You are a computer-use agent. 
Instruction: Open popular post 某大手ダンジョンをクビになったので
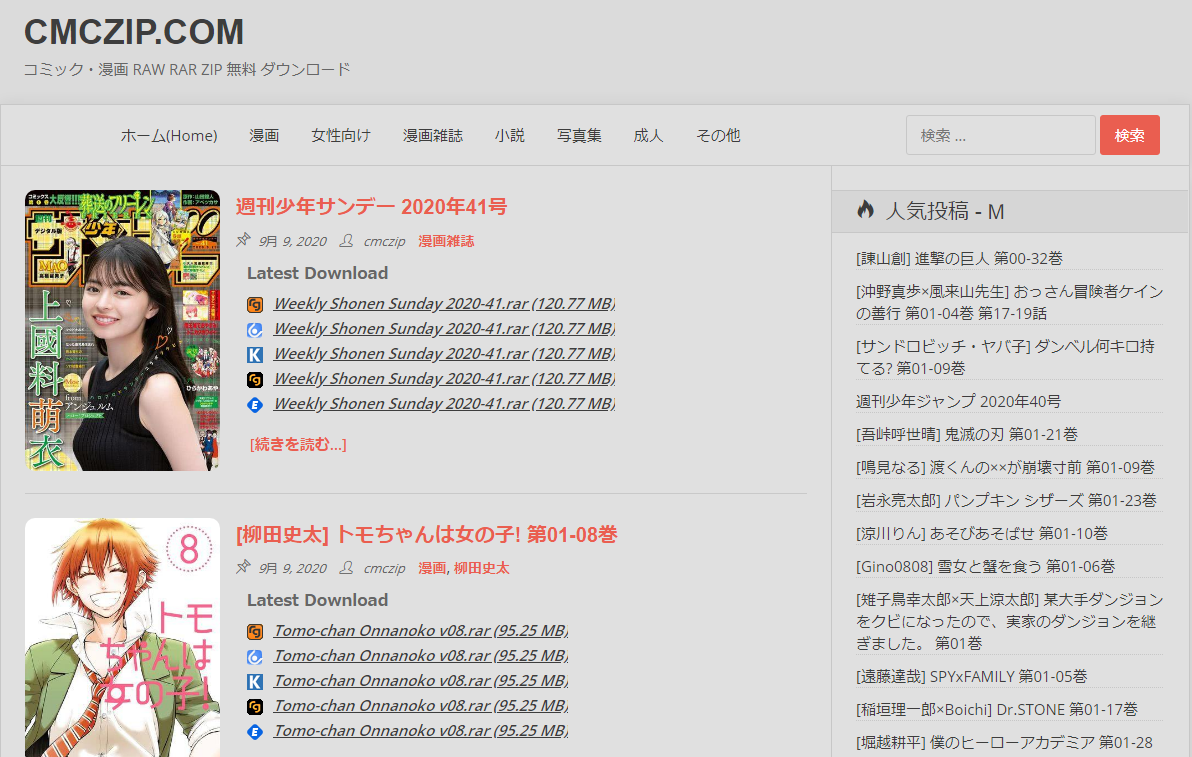pyautogui.click(x=1010, y=622)
